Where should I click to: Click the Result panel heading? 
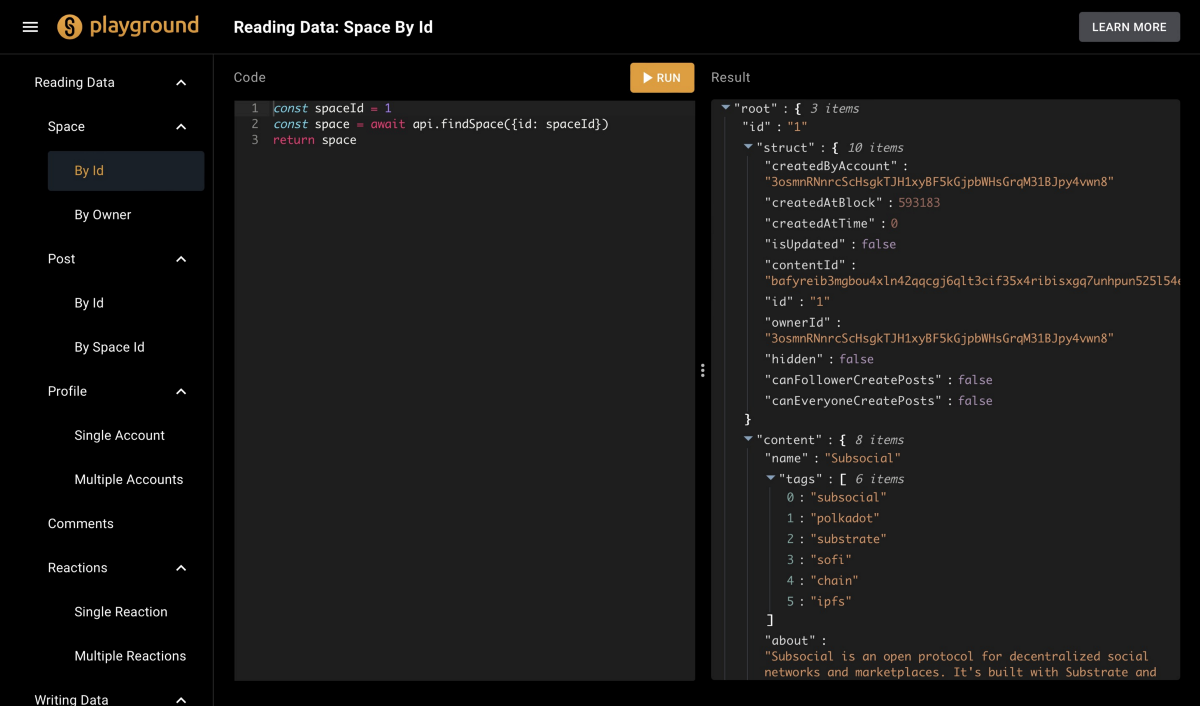(x=730, y=77)
